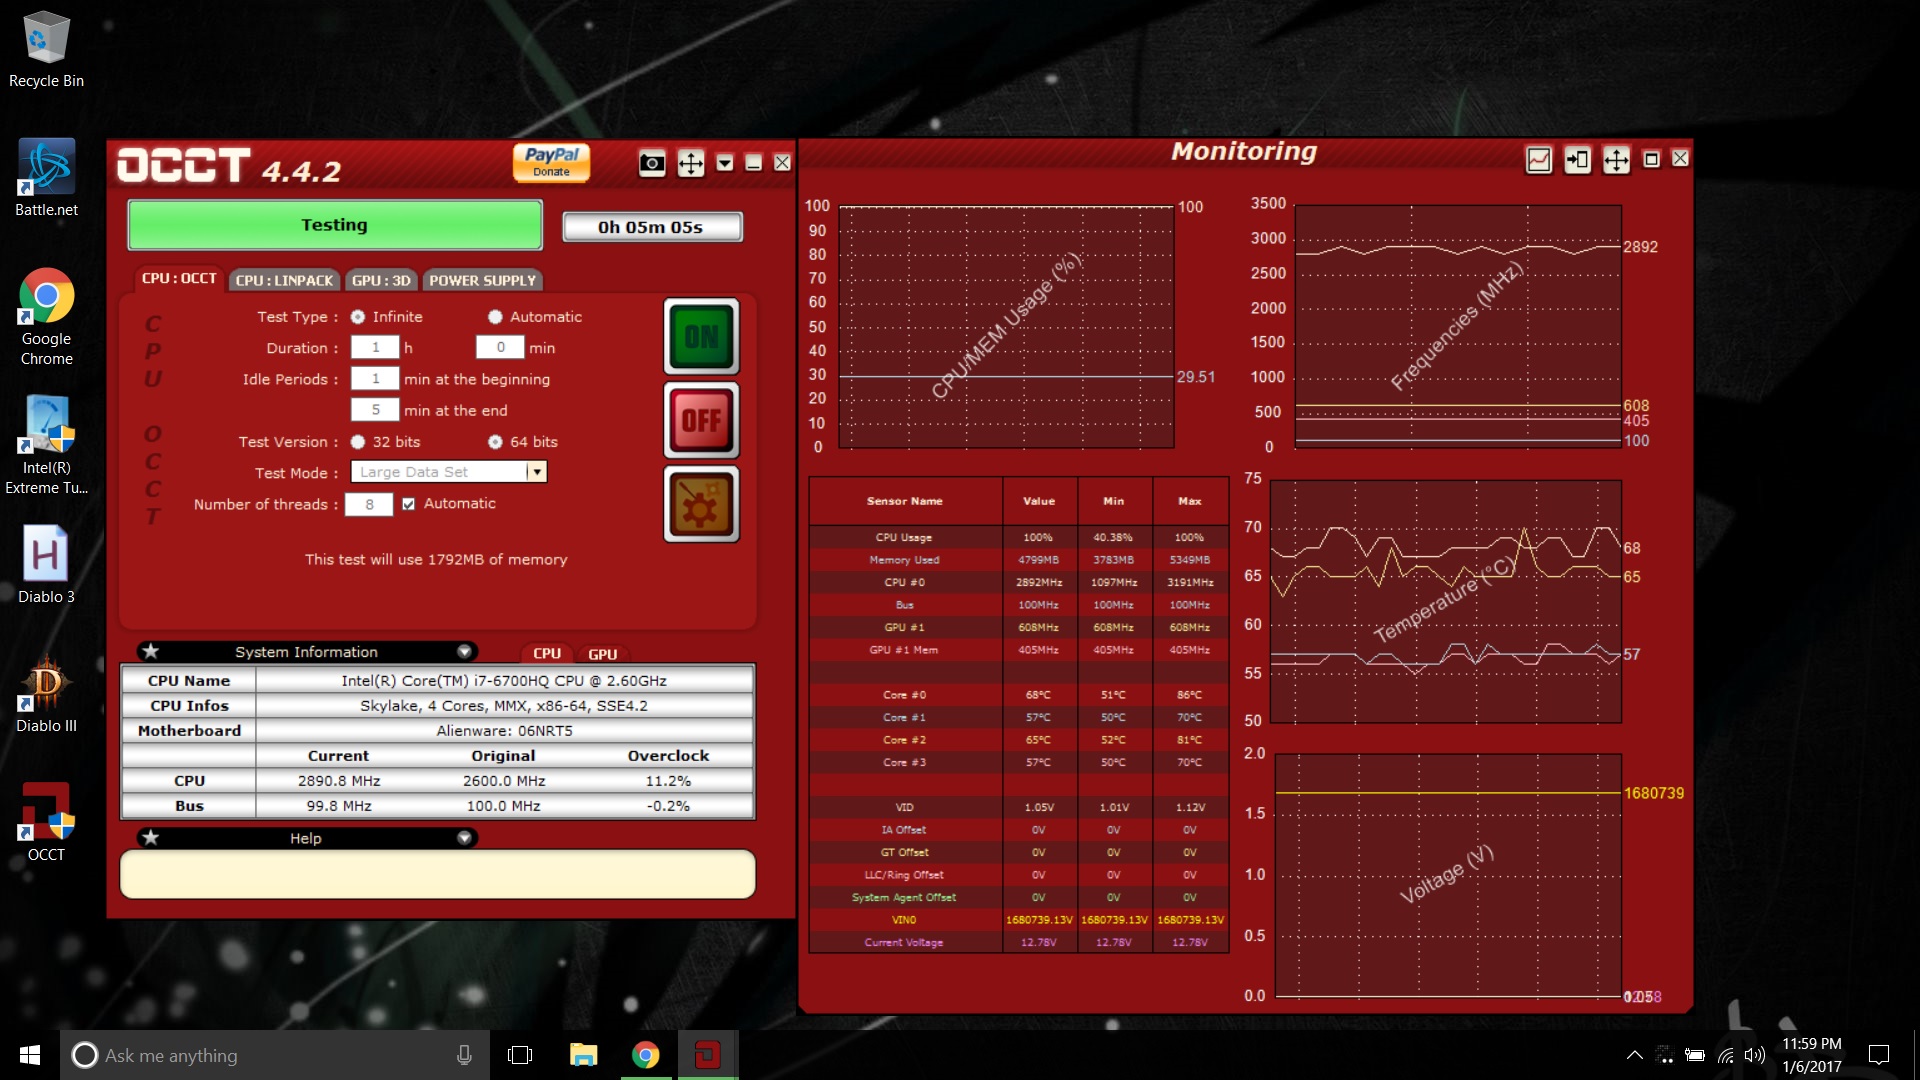
Task: Click the green Testing status bar
Action: (x=335, y=225)
